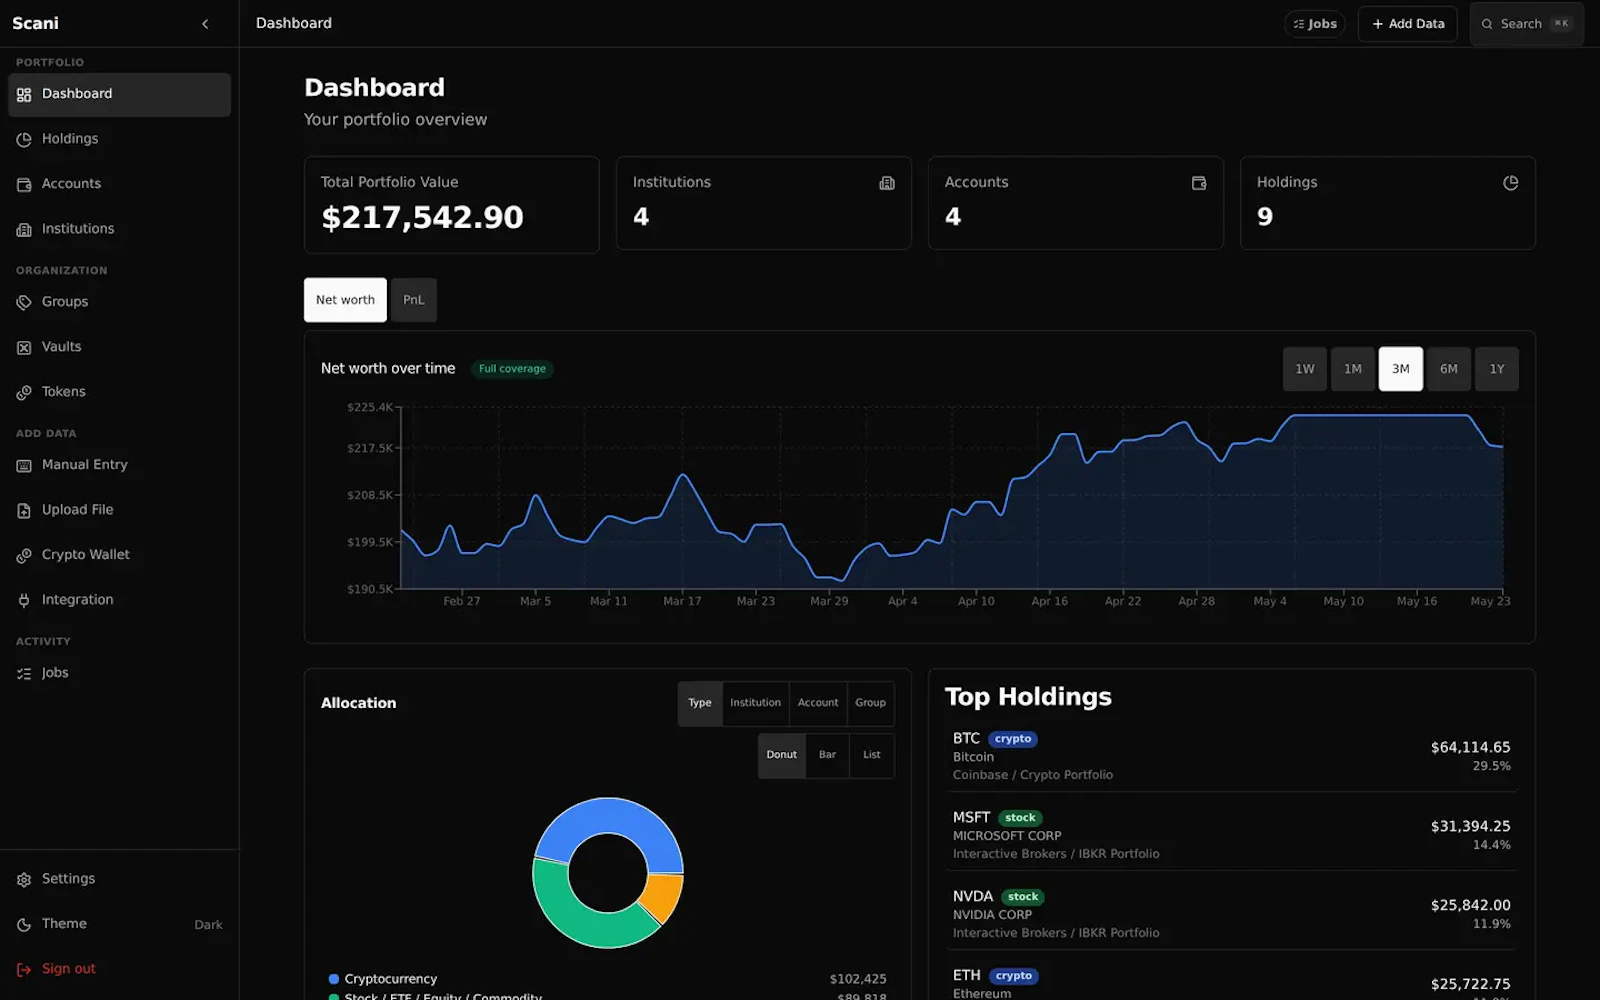
Task: Select the Institution allocation tab
Action: tap(755, 703)
